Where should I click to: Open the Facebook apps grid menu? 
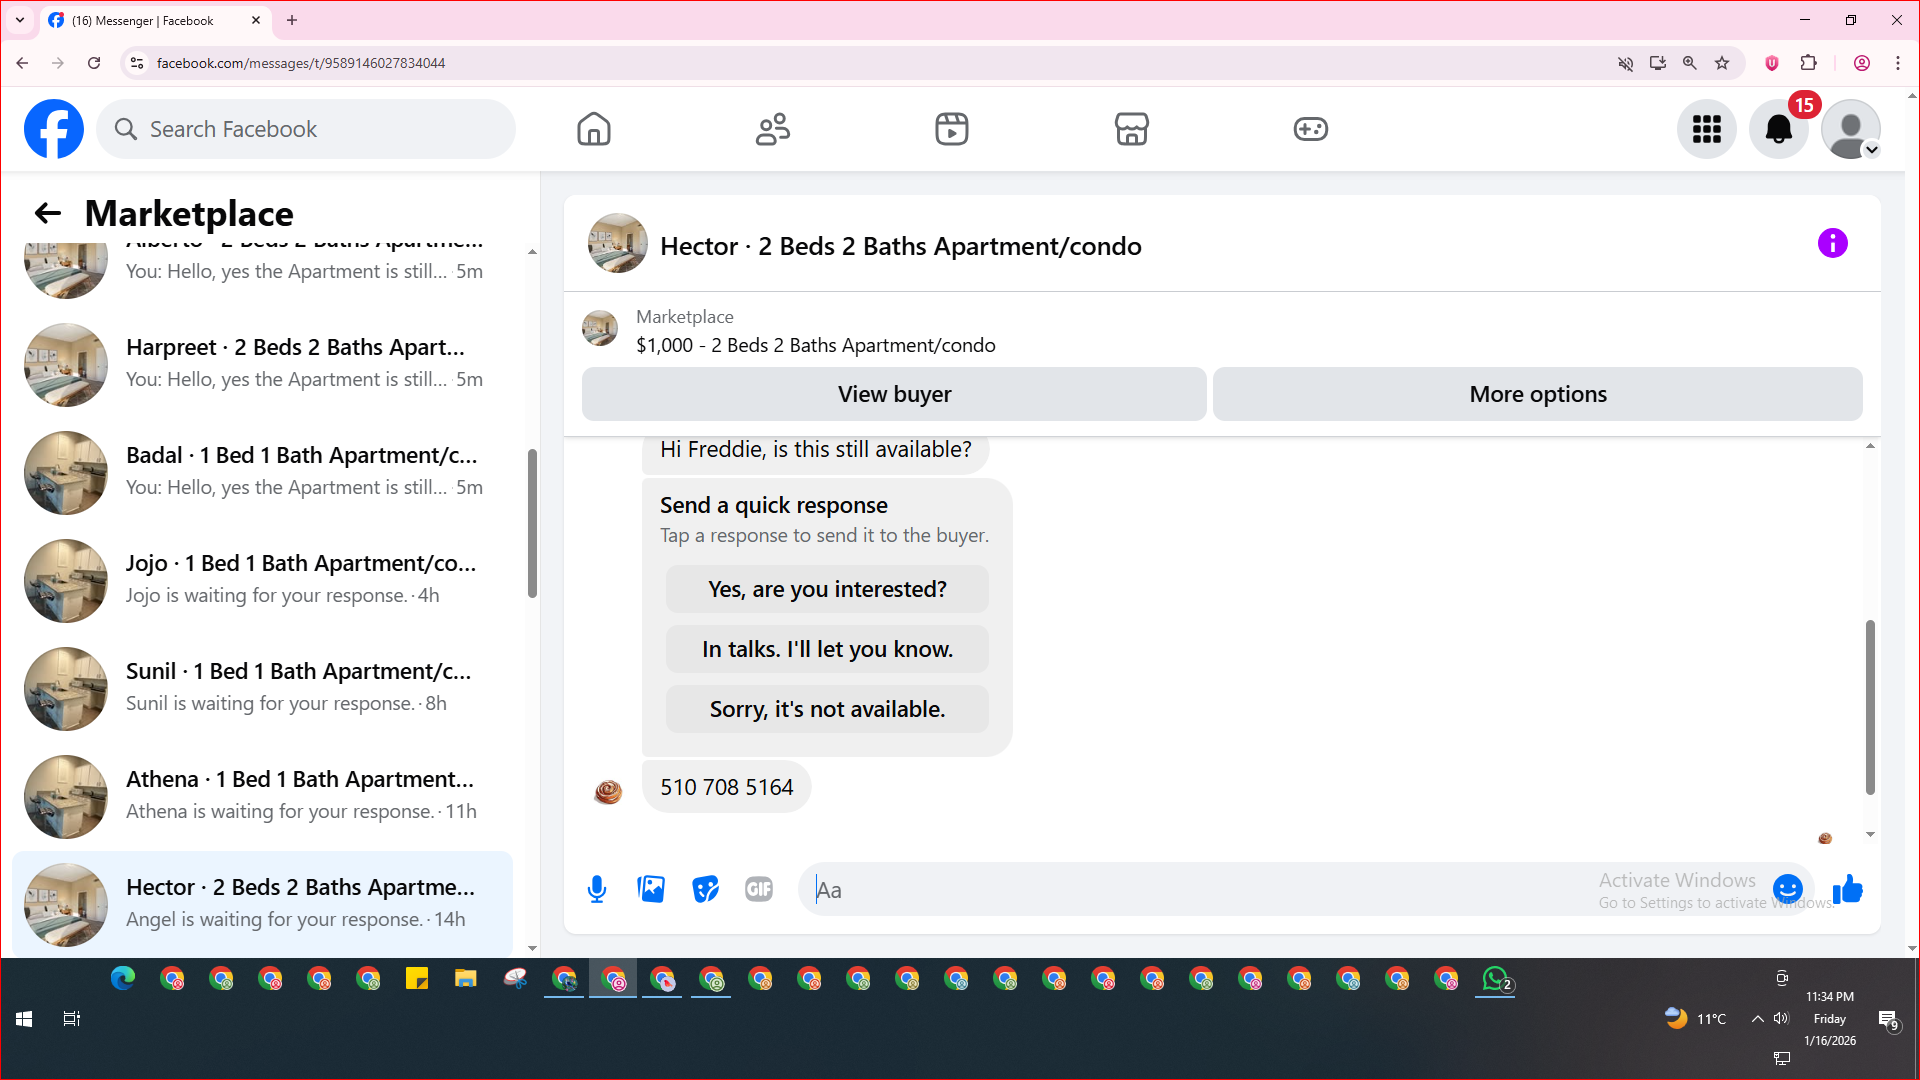click(1706, 129)
